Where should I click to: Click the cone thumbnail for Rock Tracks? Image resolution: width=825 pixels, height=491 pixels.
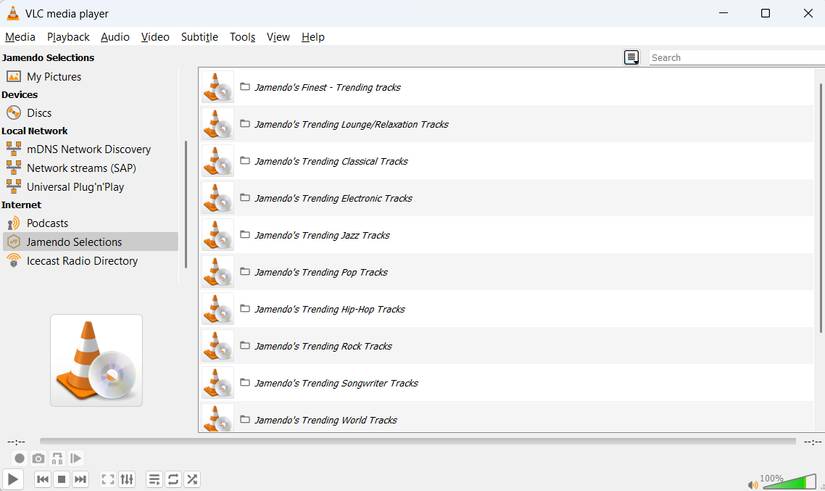(217, 346)
